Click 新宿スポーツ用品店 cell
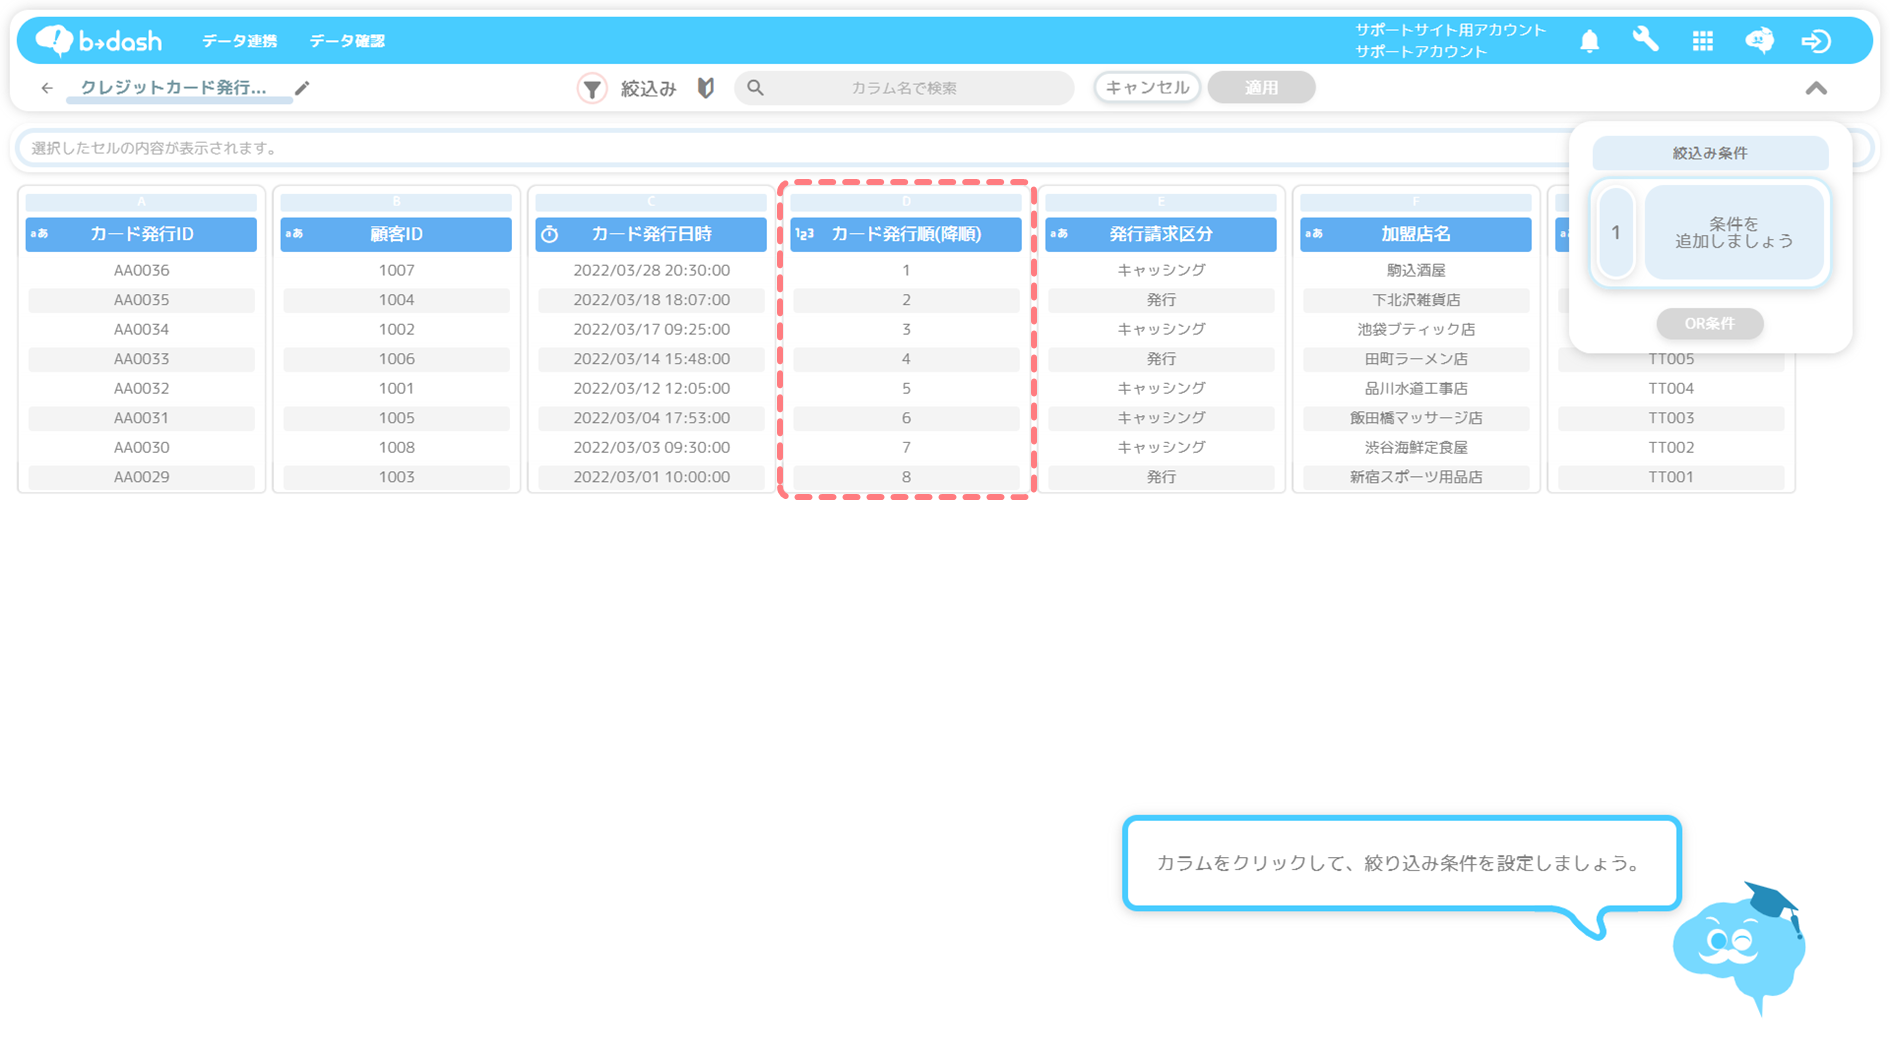This screenshot has height=1063, width=1890. click(1416, 477)
